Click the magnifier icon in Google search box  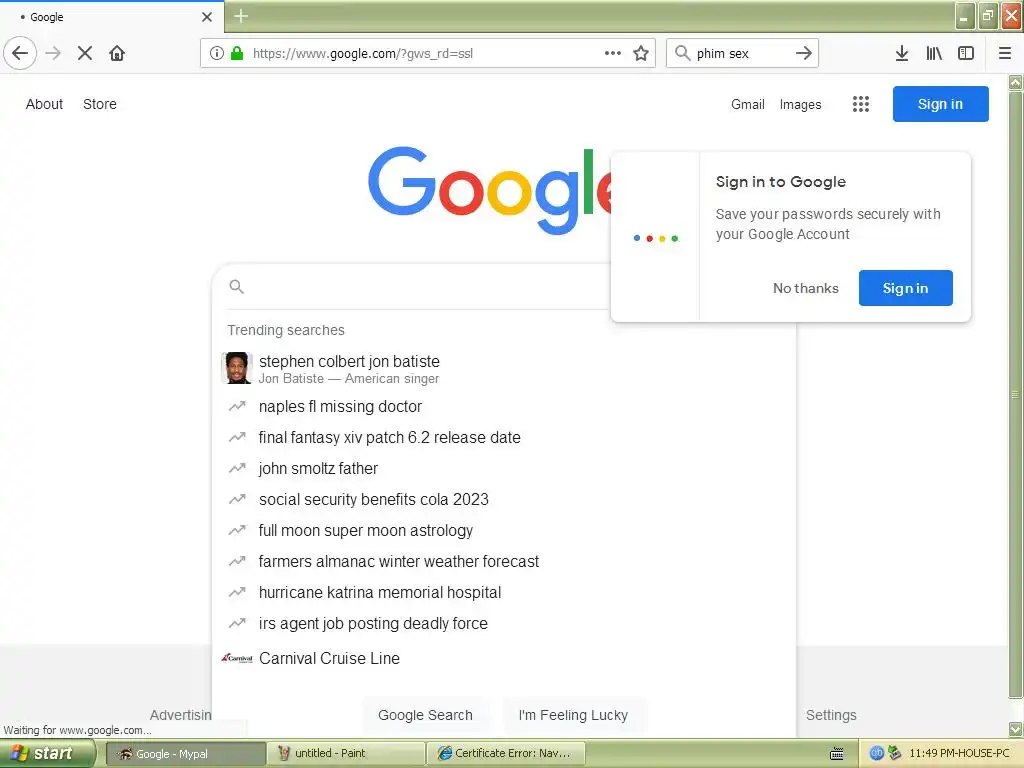pos(236,287)
